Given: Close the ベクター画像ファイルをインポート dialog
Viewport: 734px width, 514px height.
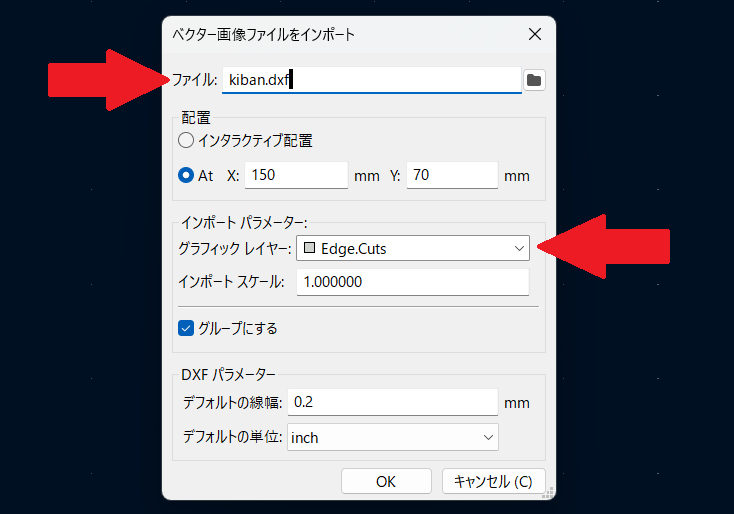Looking at the screenshot, I should pyautogui.click(x=535, y=34).
